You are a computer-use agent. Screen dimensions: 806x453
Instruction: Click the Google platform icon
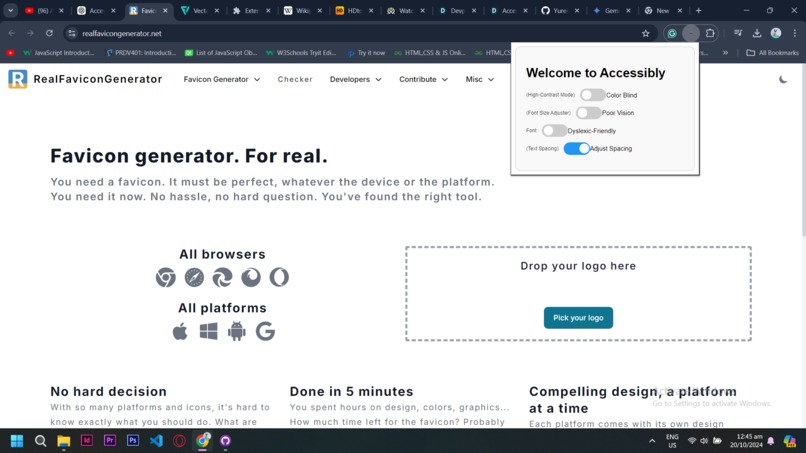pos(265,332)
